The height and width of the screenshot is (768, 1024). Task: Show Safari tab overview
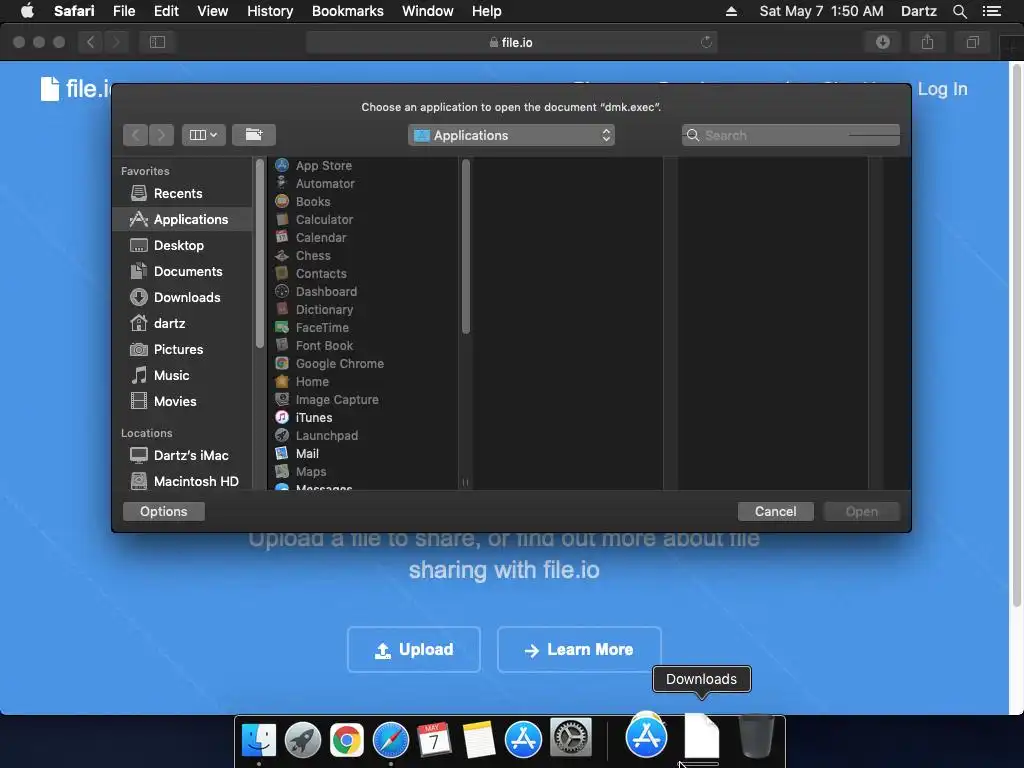(972, 42)
